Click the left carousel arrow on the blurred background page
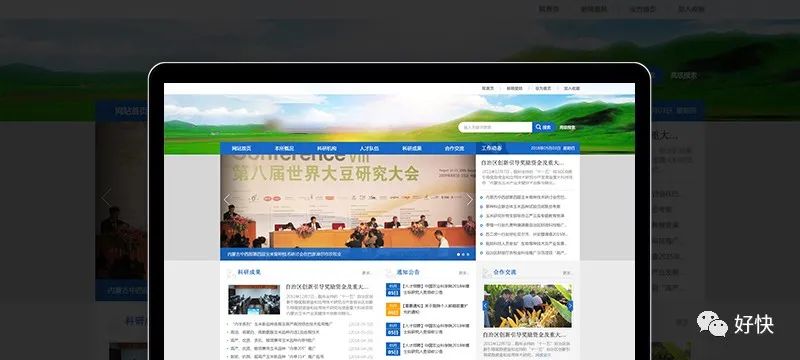 click(x=106, y=198)
